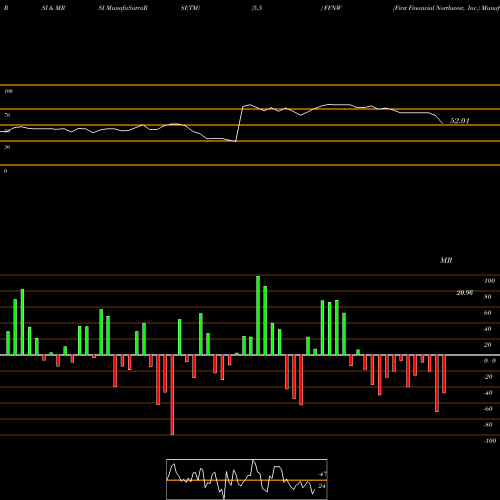
Task: Click the 'SI & MR' header label
Action: click(x=53, y=8)
